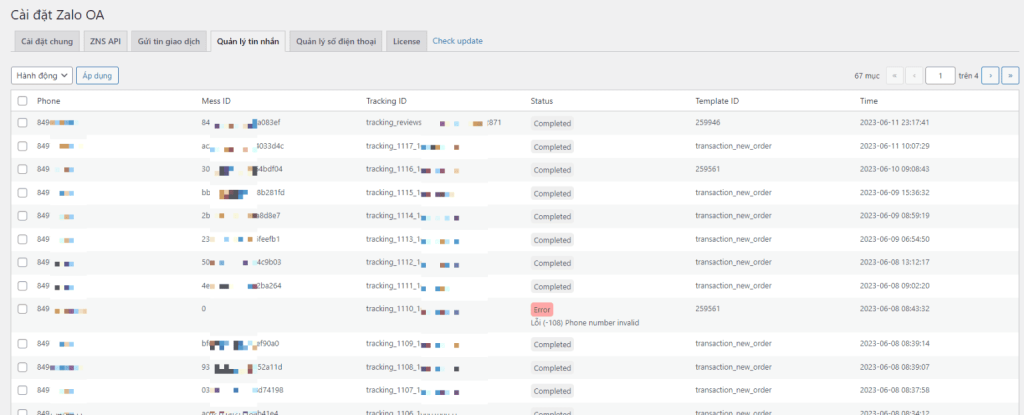Click the Time column header
The width and height of the screenshot is (1024, 415).
(870, 101)
